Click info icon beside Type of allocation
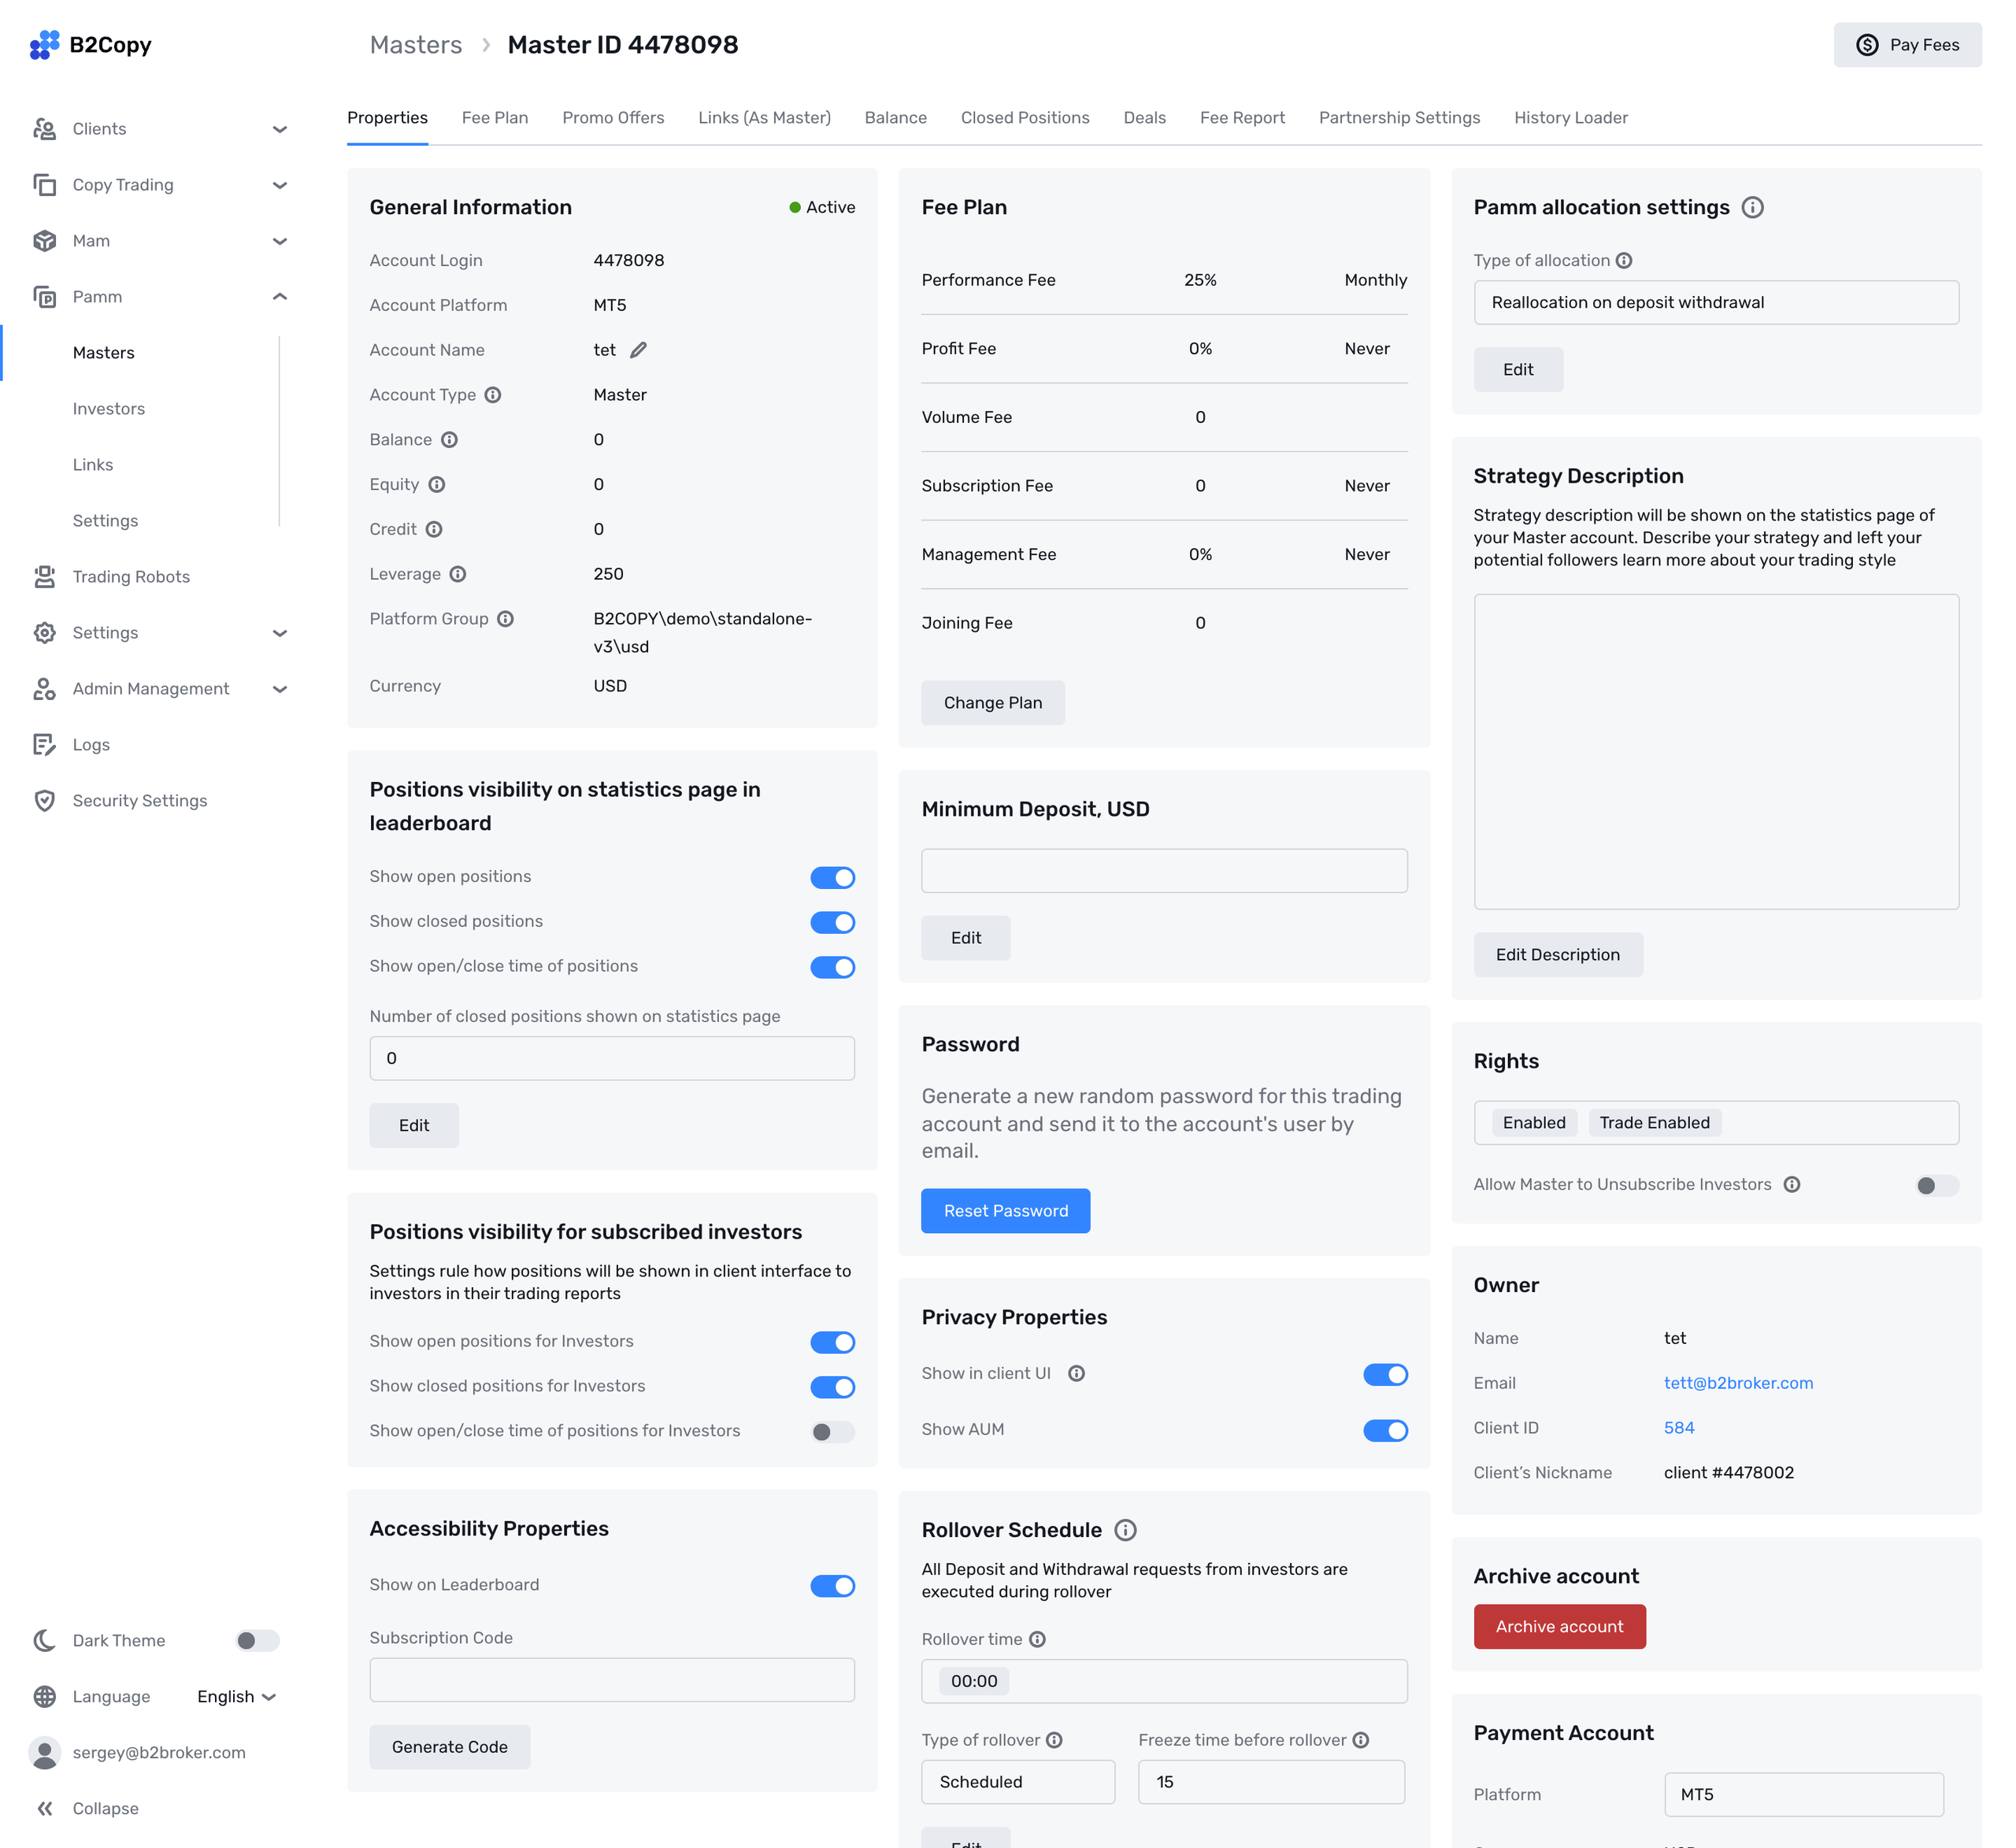Viewport: 2016px width, 1848px height. point(1625,261)
